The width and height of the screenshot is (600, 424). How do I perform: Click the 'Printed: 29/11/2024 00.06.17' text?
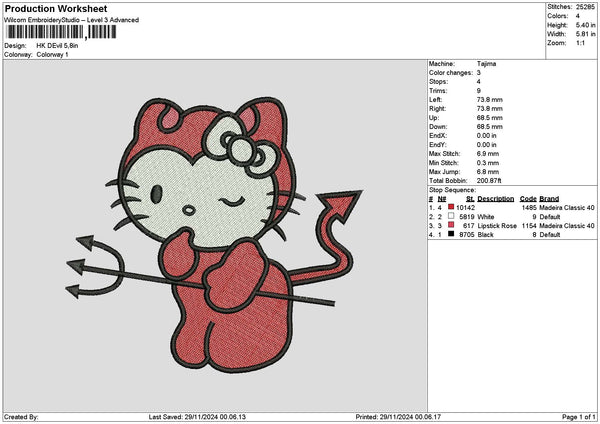398,417
